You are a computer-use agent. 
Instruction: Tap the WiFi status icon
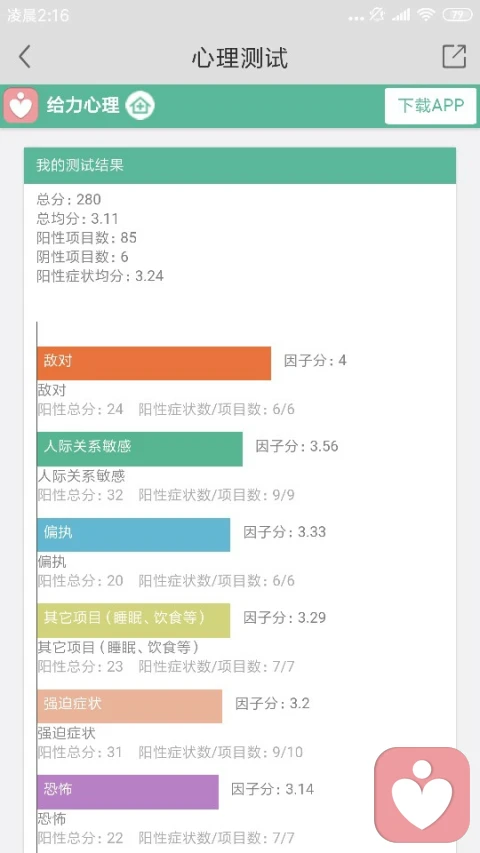(426, 15)
